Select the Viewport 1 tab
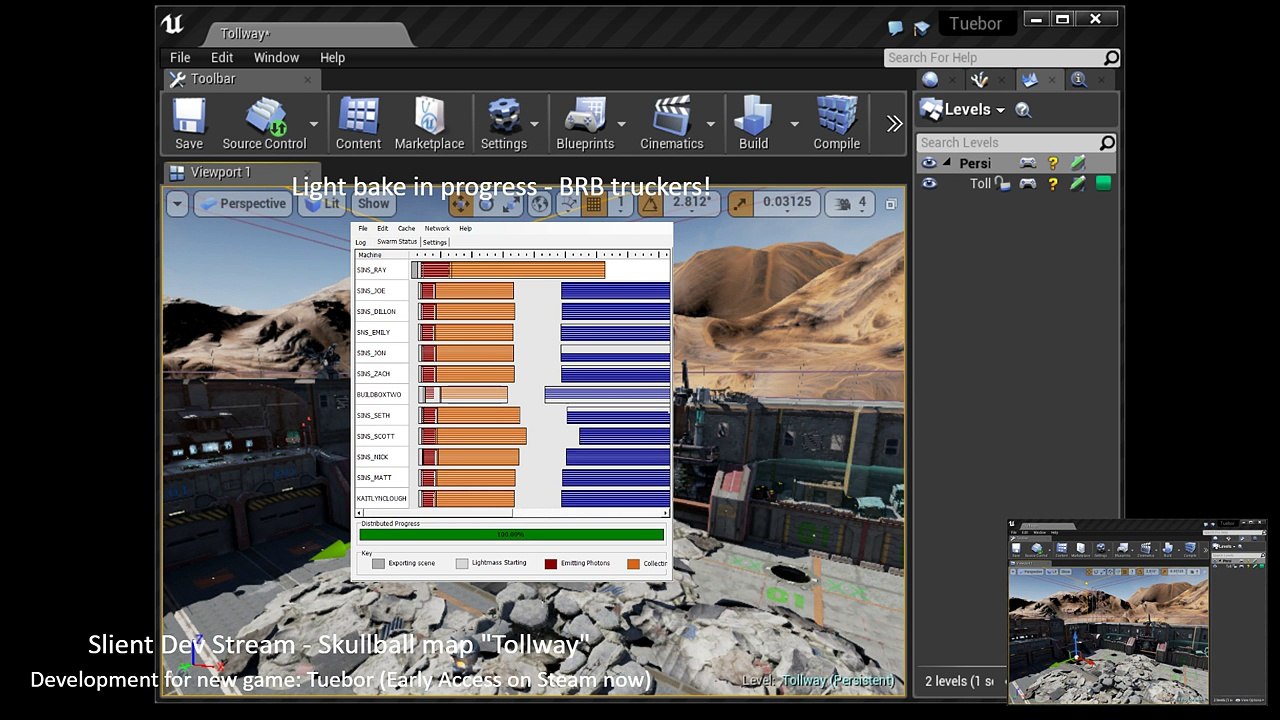 pos(241,173)
